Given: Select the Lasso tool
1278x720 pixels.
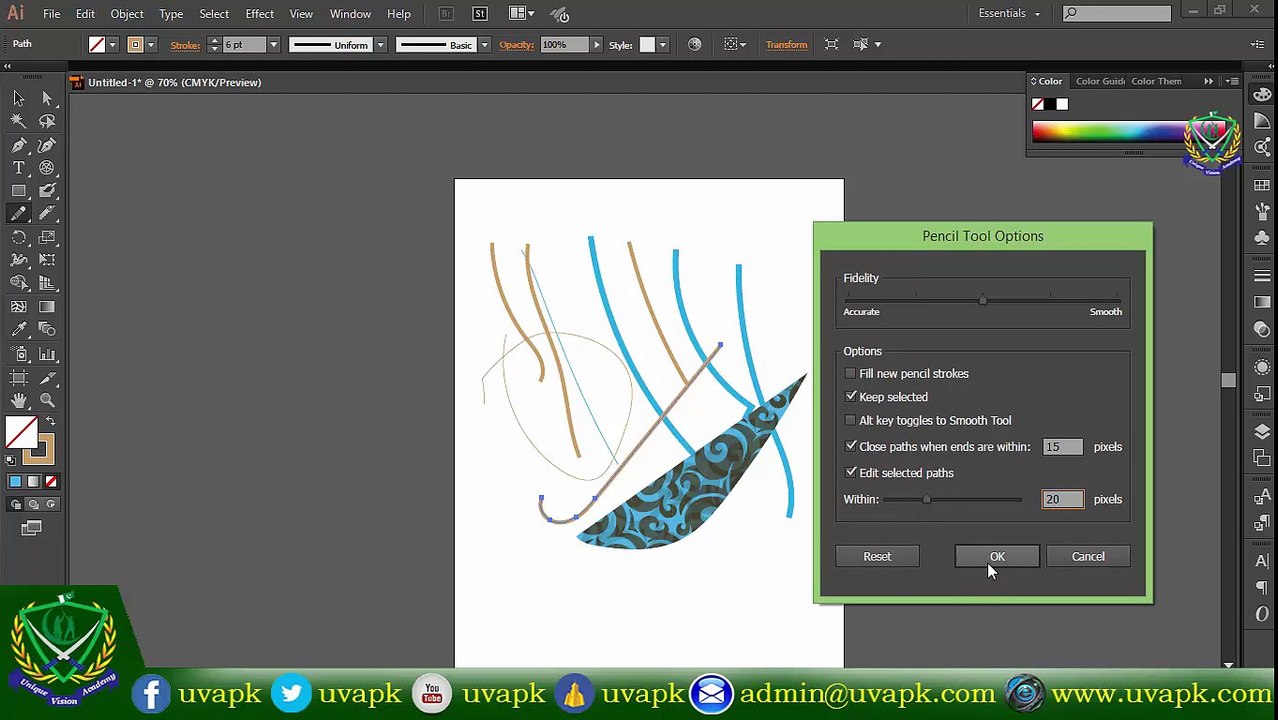Looking at the screenshot, I should tap(47, 121).
